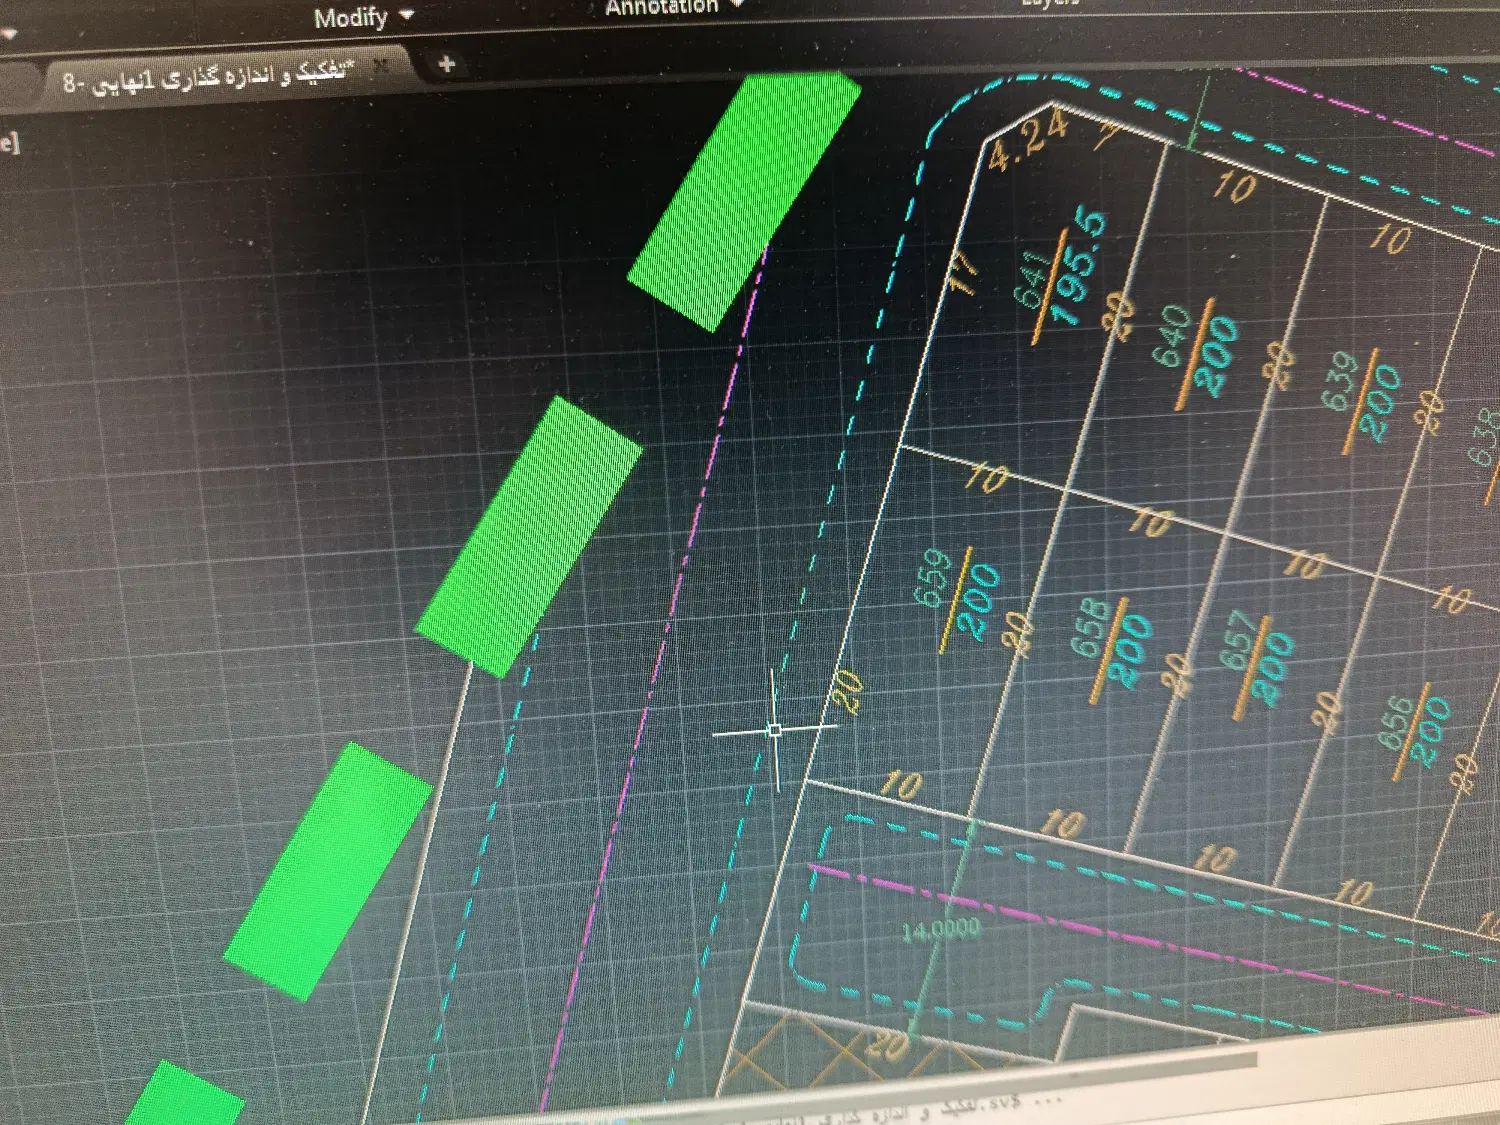
Task: Select the 195.5 area text of lot 641
Action: pyautogui.click(x=1079, y=268)
